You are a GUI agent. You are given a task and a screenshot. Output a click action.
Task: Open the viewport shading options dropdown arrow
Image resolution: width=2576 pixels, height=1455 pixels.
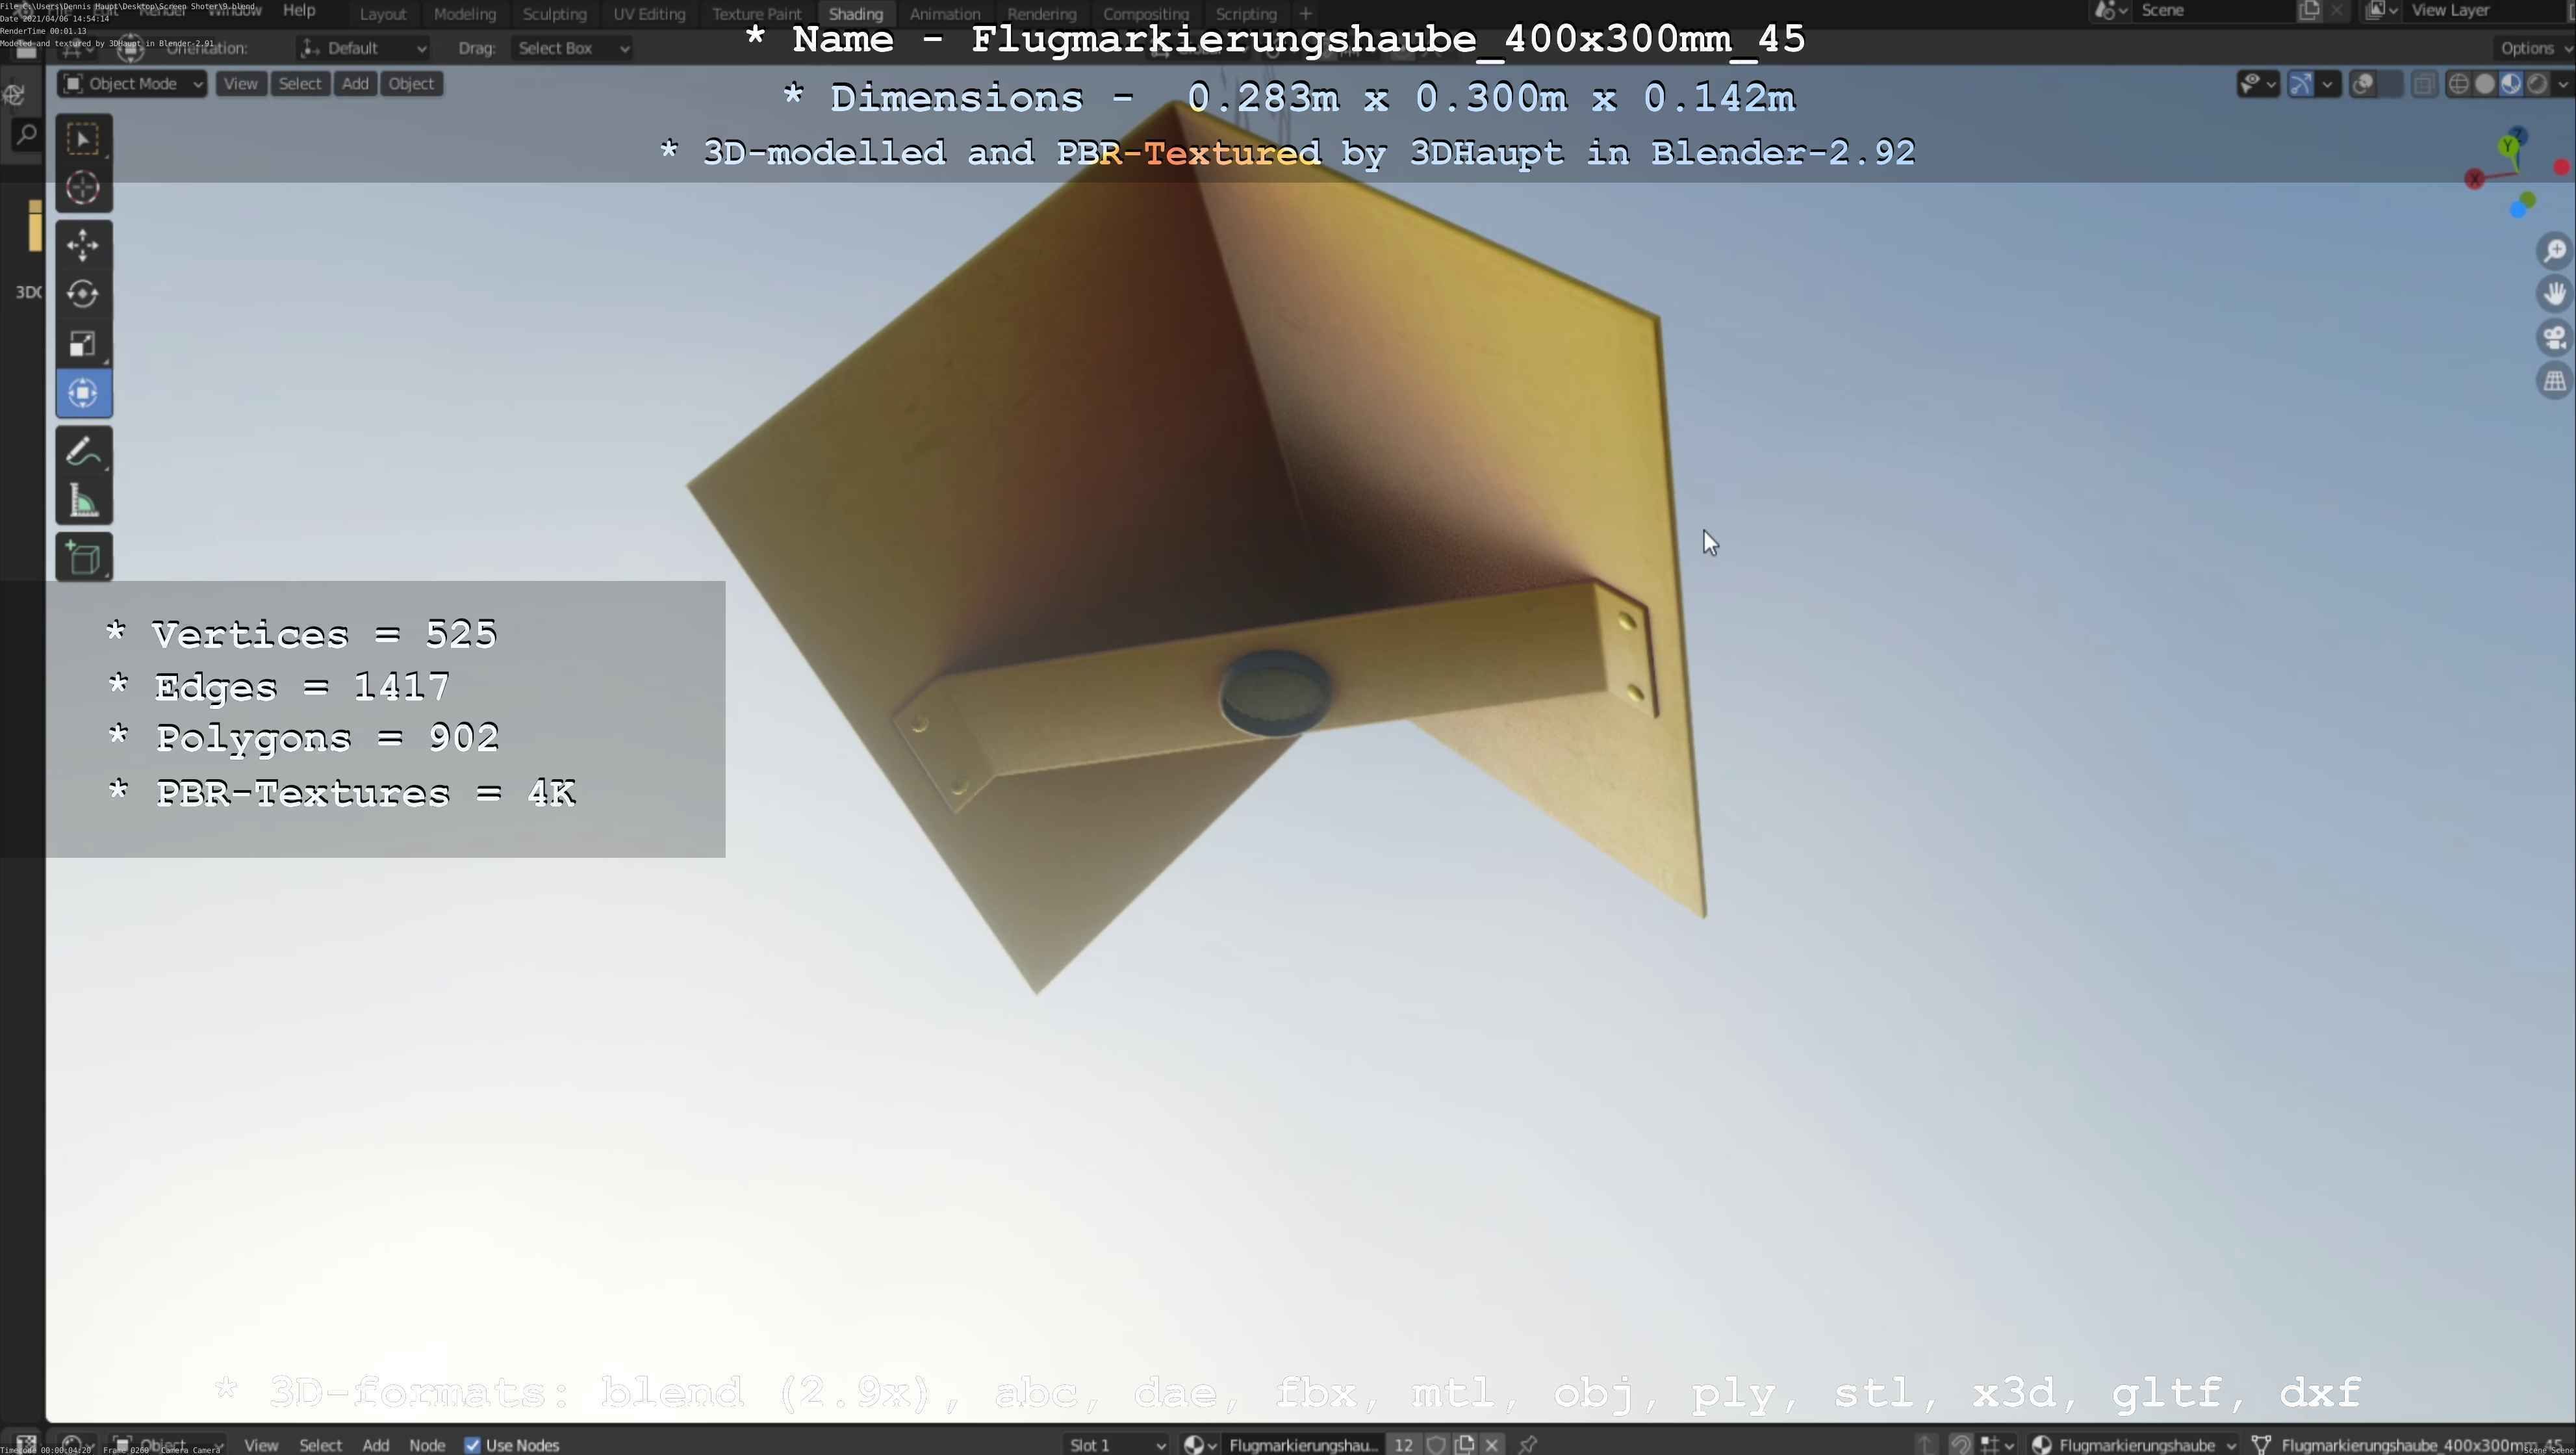[x=2562, y=84]
